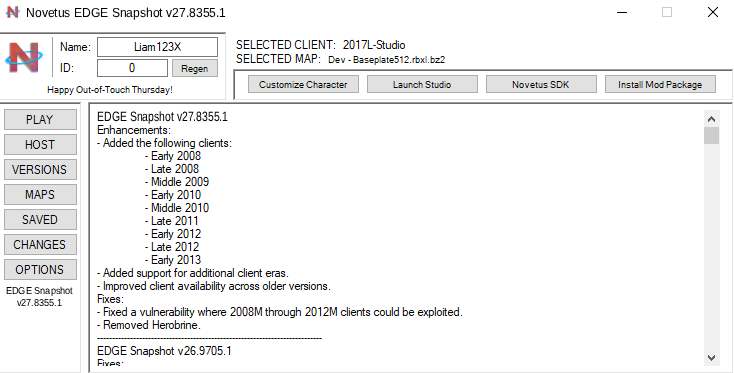The height and width of the screenshot is (373, 734).
Task: Open the OPTIONS tab
Action: point(40,270)
